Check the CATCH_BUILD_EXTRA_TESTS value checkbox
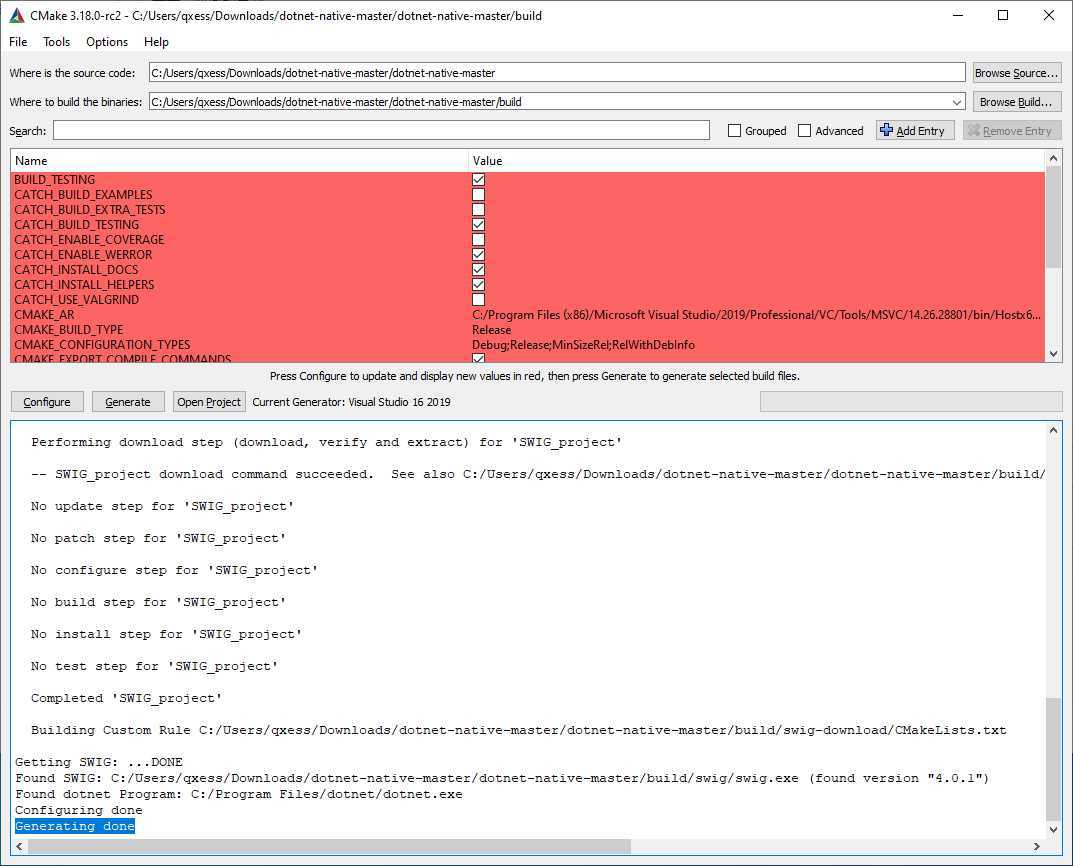 478,210
